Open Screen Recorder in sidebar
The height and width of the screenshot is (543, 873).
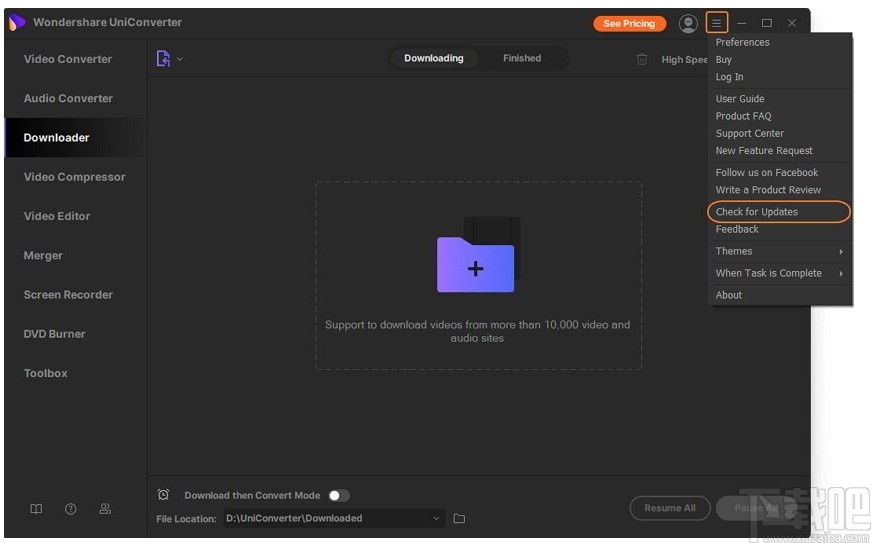(68, 295)
